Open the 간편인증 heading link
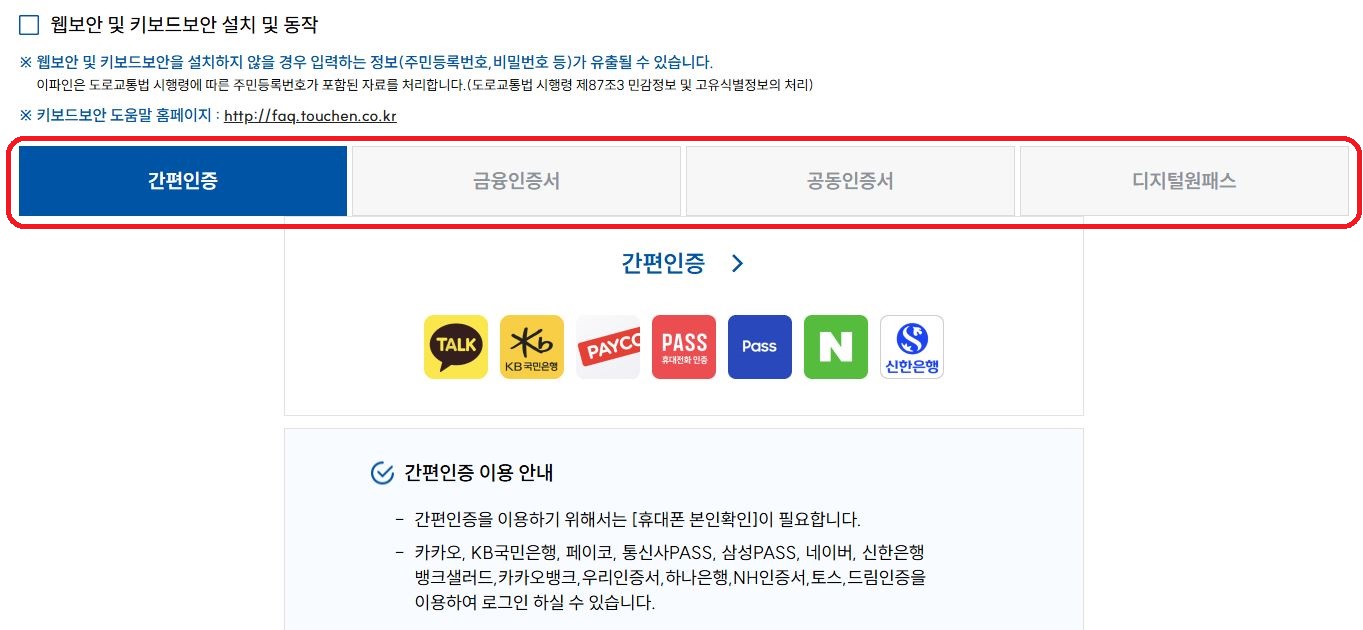Image resolution: width=1363 pixels, height=630 pixels. (663, 263)
